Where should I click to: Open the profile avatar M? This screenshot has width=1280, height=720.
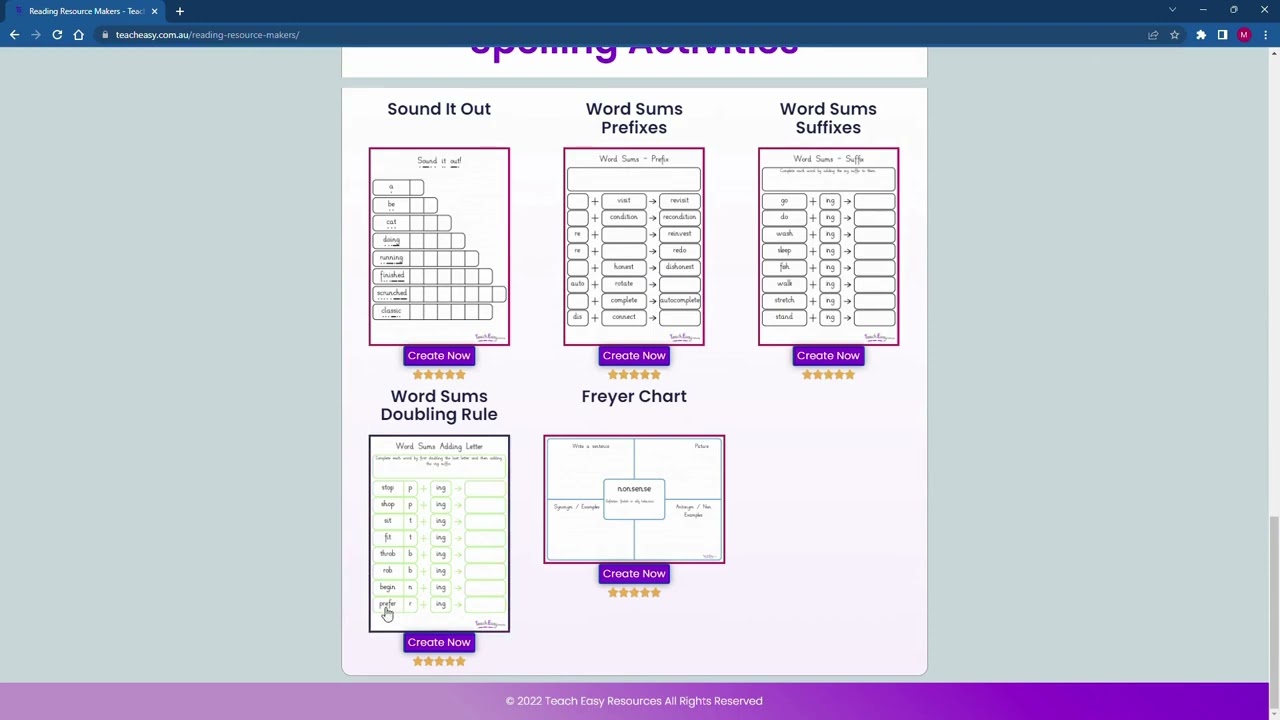tap(1244, 35)
